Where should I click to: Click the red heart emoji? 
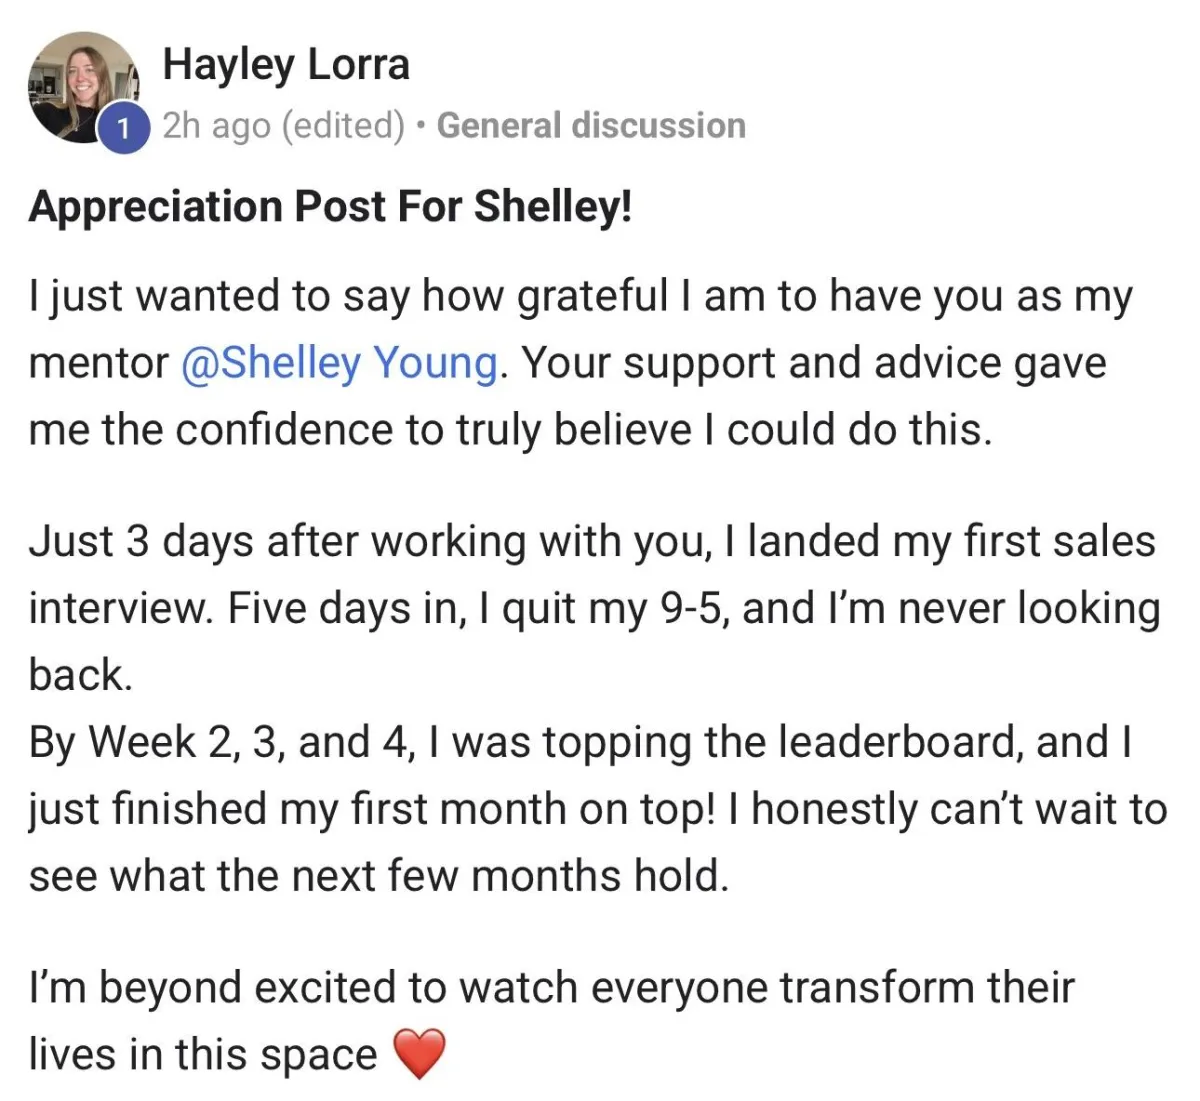(418, 1054)
